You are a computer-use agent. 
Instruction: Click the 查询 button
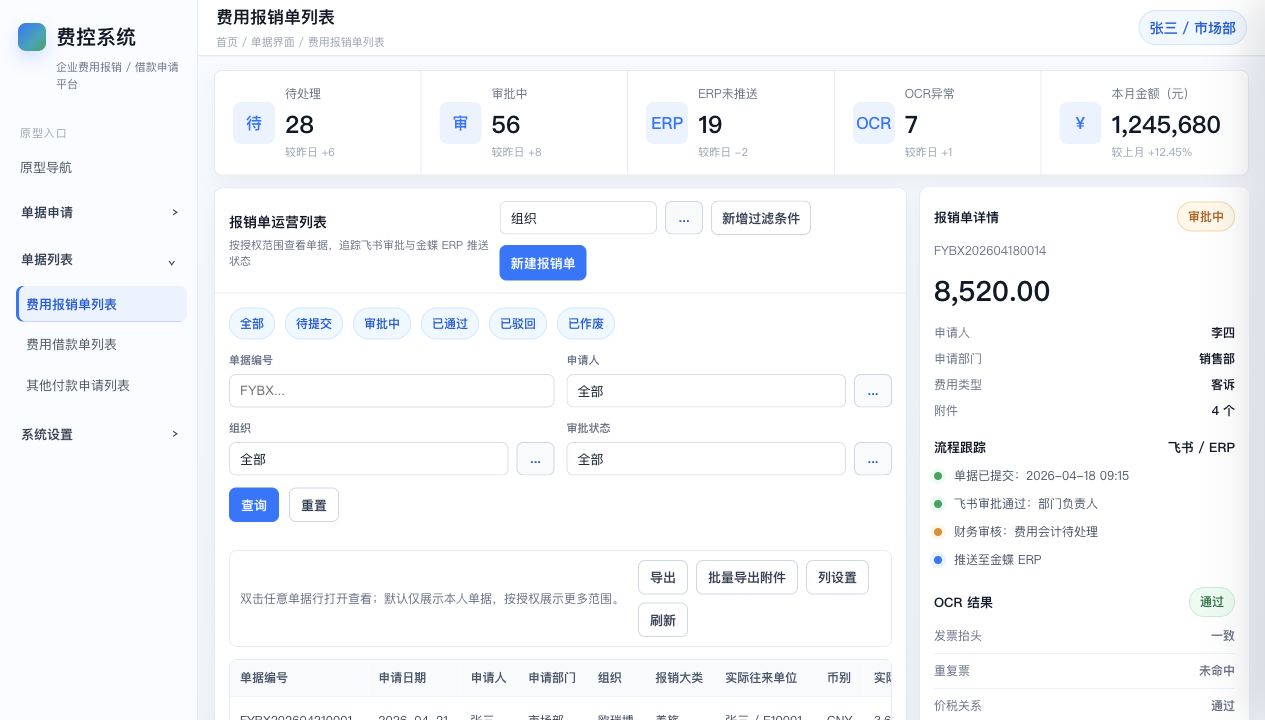click(254, 505)
